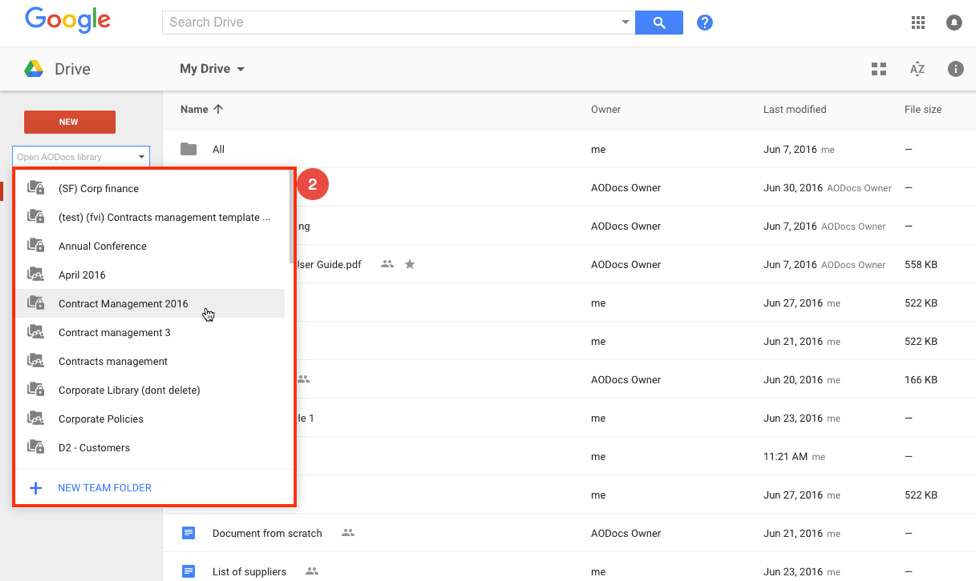Click the Name sort arrow
This screenshot has height=581, width=976.
tap(218, 109)
